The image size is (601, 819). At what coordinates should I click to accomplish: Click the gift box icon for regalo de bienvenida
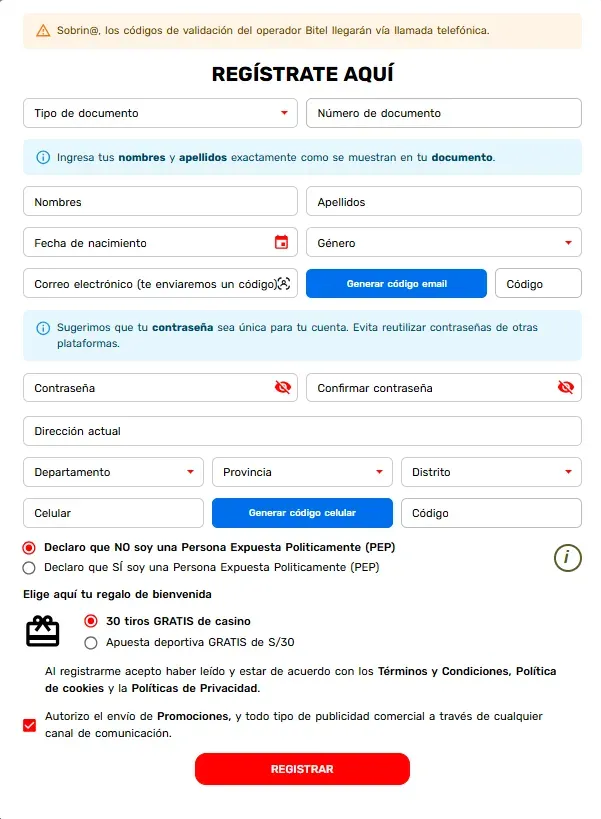pos(44,632)
